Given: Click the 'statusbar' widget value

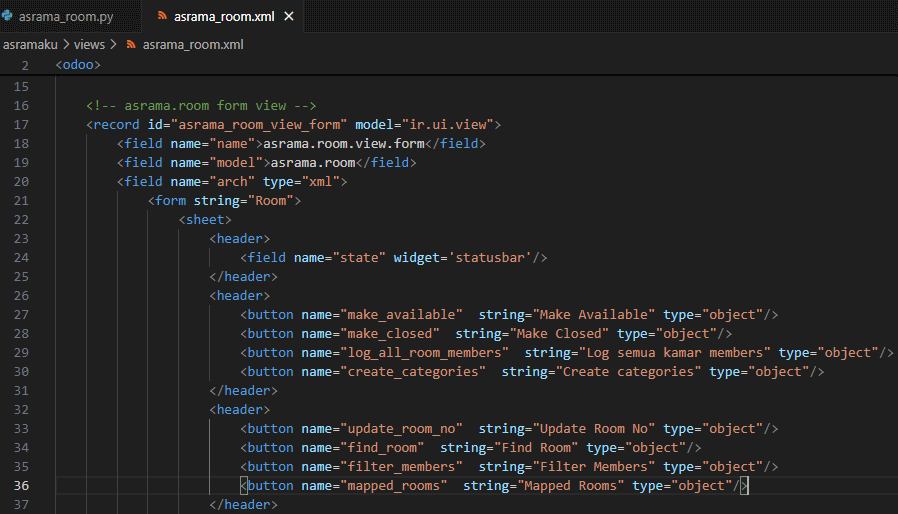Looking at the screenshot, I should [x=490, y=257].
